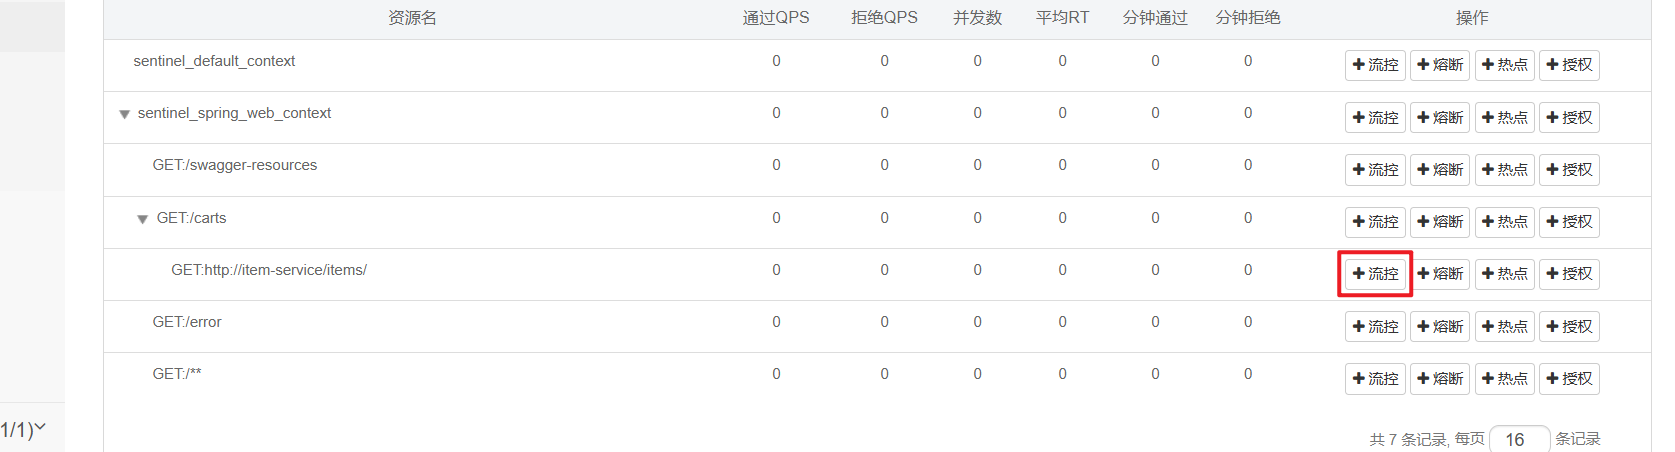Add authorization rule for sentinel_default_context
Viewport: 1675px width, 452px height.
[x=1569, y=65]
